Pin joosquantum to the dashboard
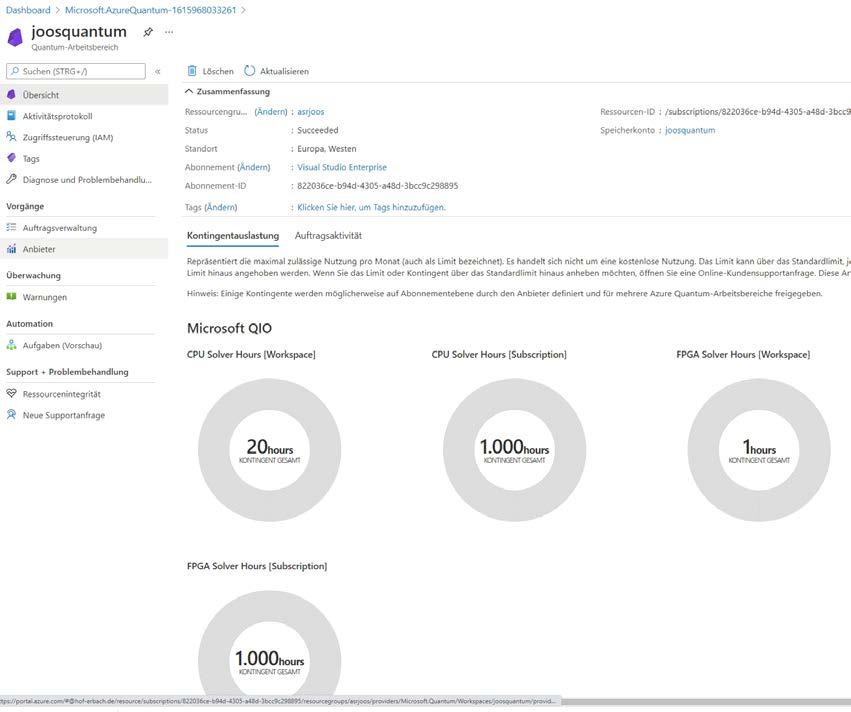The height and width of the screenshot is (712, 851). [148, 32]
